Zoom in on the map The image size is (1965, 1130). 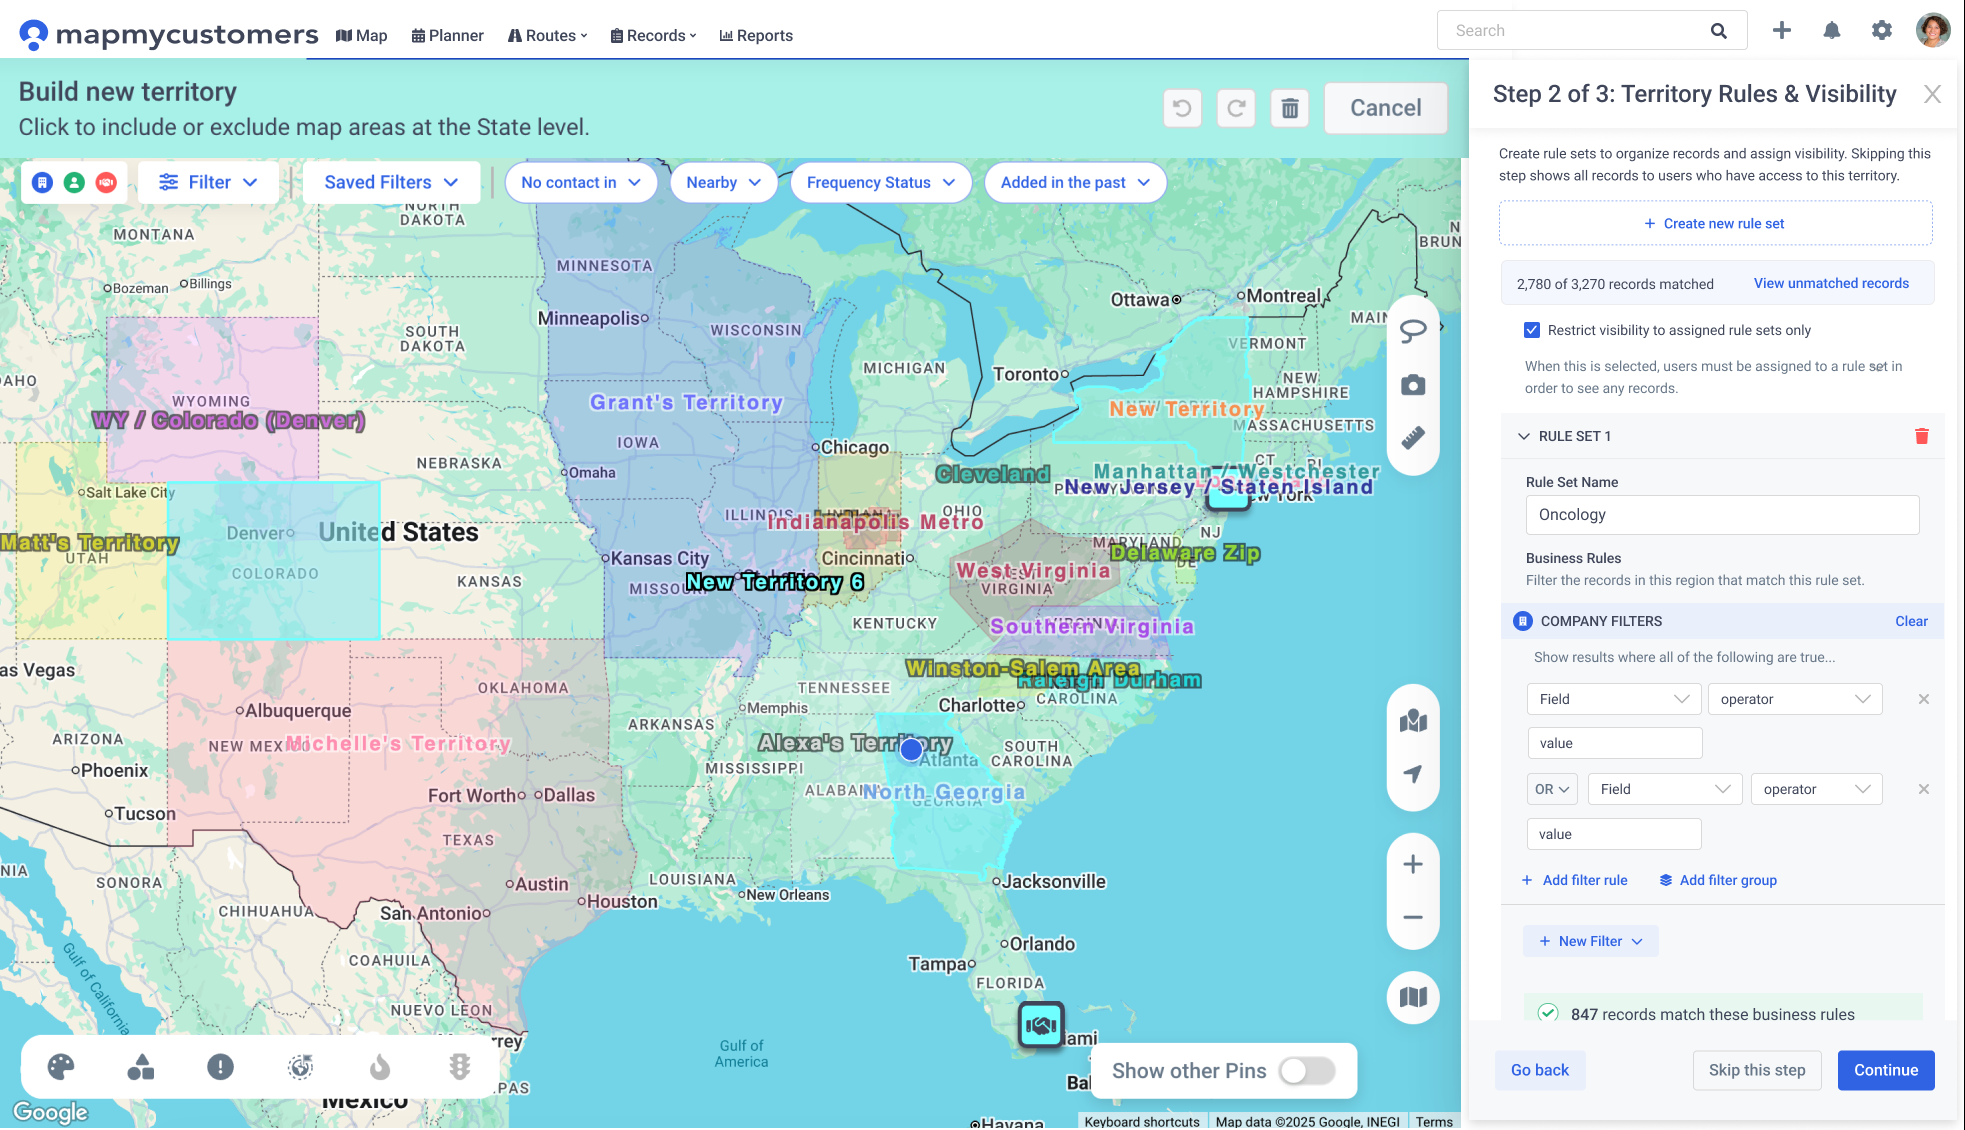(x=1413, y=864)
